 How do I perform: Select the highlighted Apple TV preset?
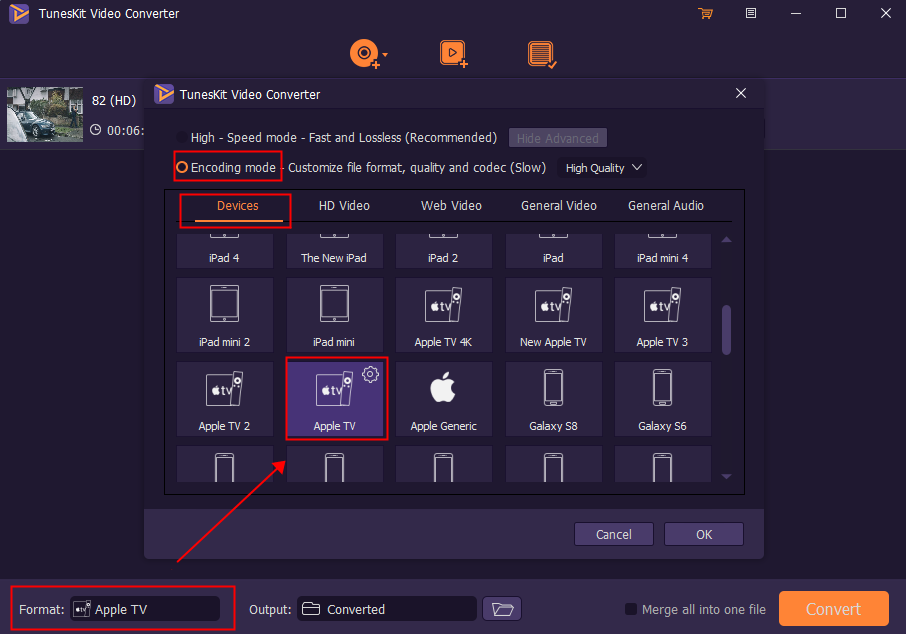[335, 399]
